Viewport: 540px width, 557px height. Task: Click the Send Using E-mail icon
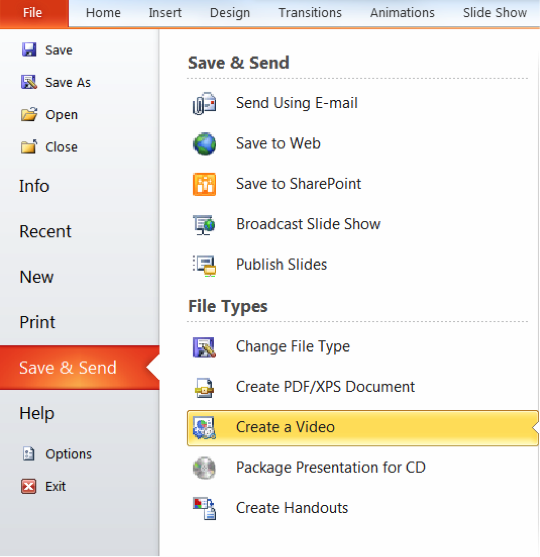point(204,103)
